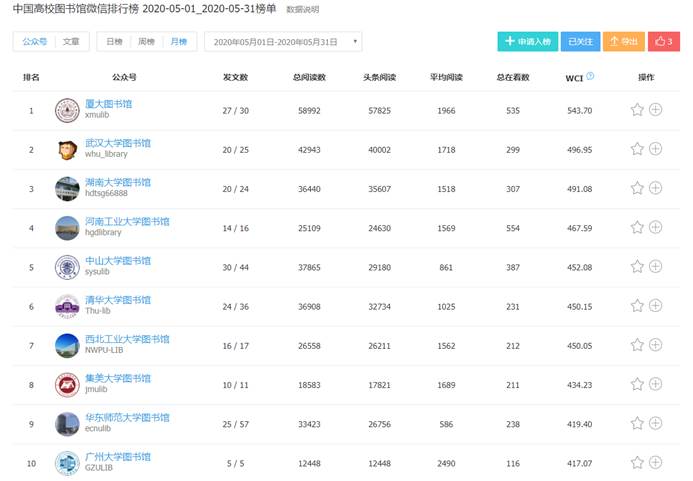
Task: Click plus circle icon for 广州大学图书馆
Action: point(656,462)
